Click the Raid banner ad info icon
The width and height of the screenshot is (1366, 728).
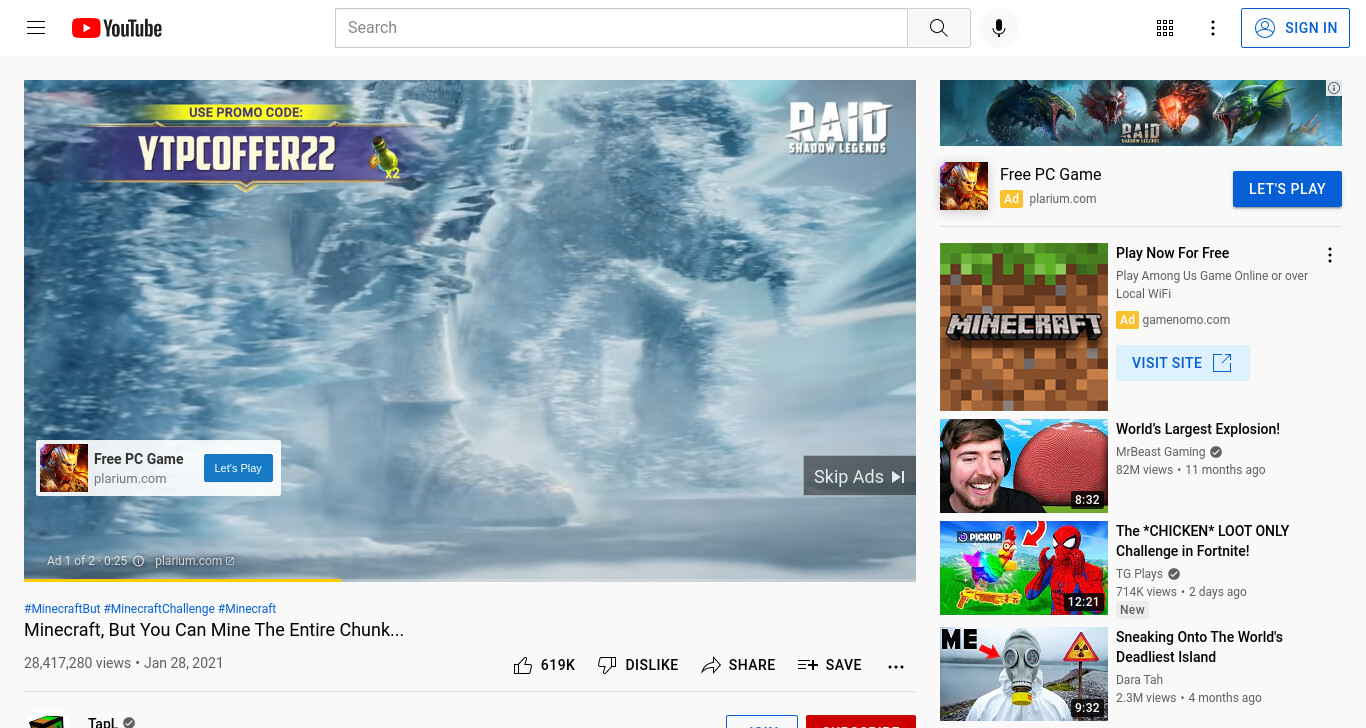click(1334, 88)
